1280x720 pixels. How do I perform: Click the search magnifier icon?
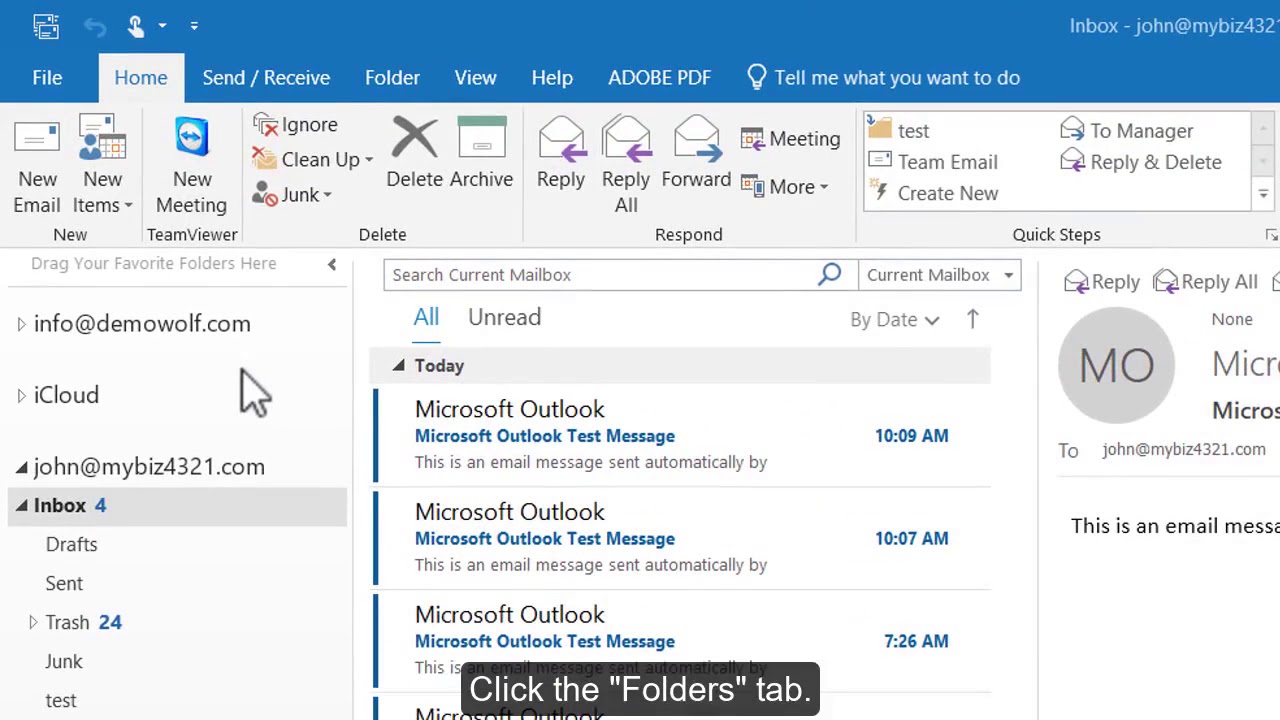coord(829,275)
